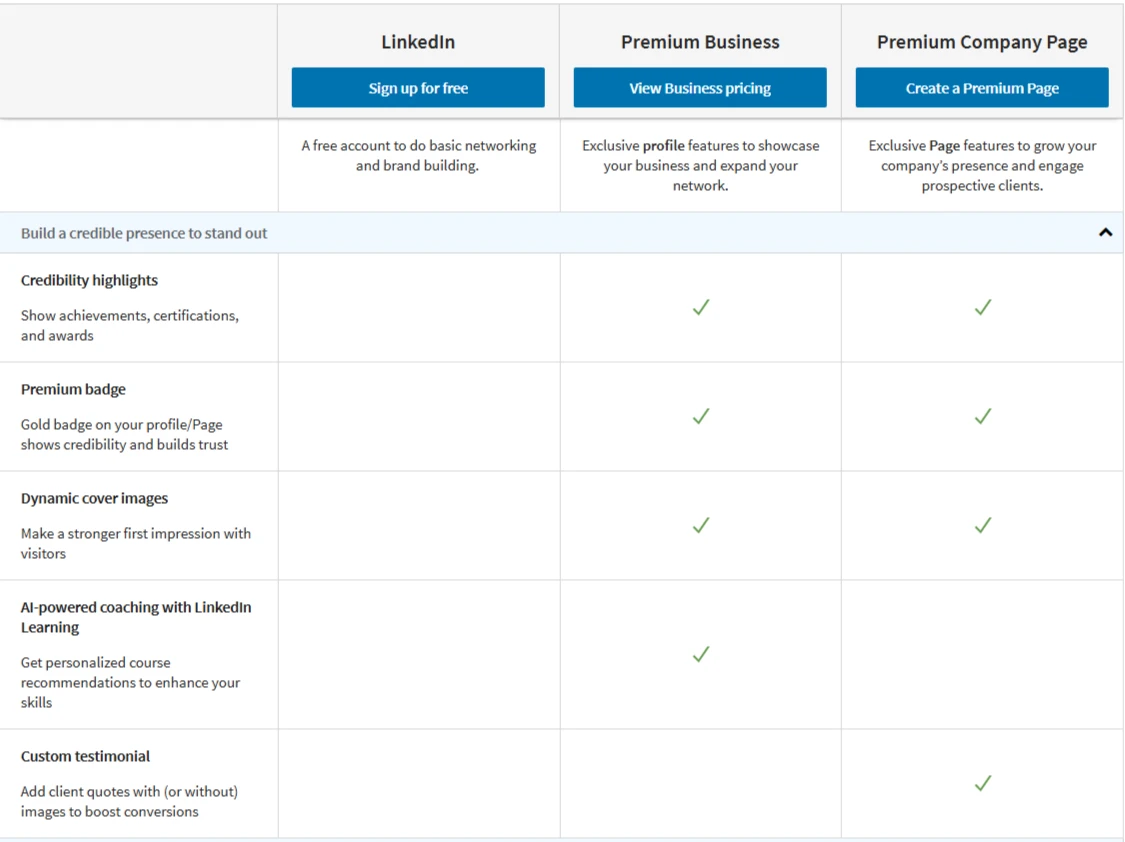Click AI-powered coaching checkmark under Premium Business

[701, 654]
